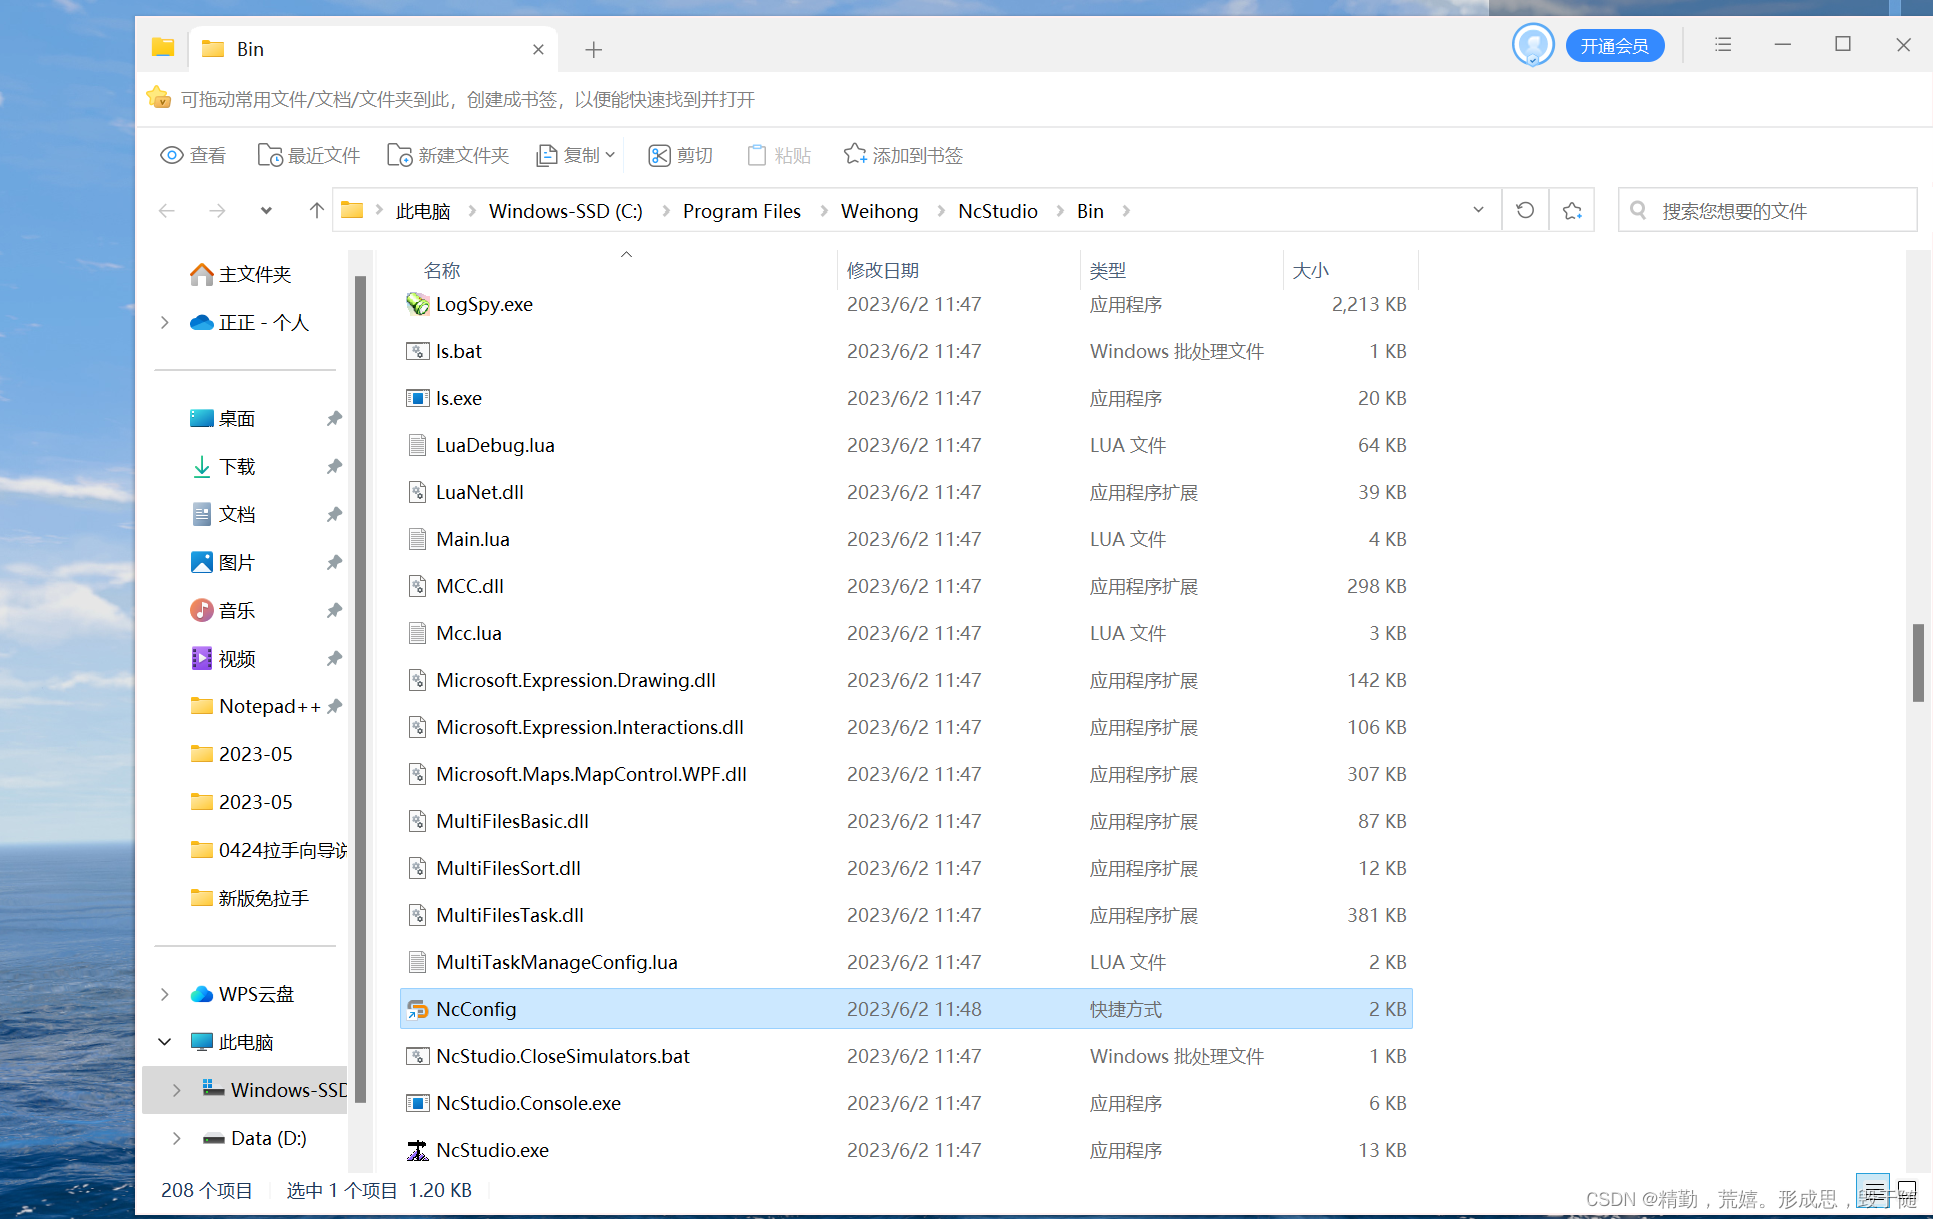Open 文档 in the sidebar
The image size is (1933, 1219).
tap(223, 514)
